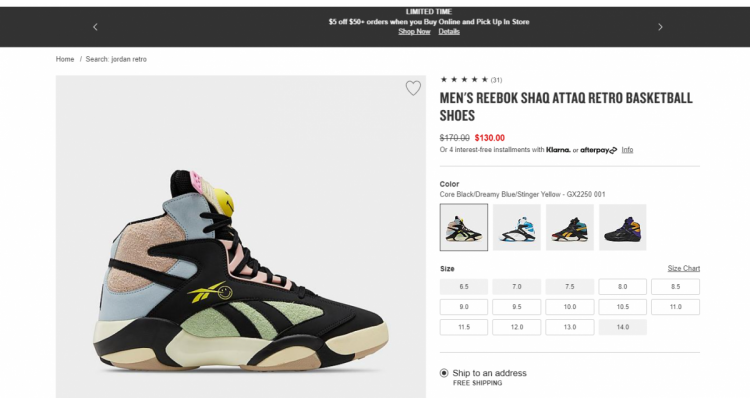Return to jordan retro search breadcrumb
This screenshot has width=750, height=400.
116,59
